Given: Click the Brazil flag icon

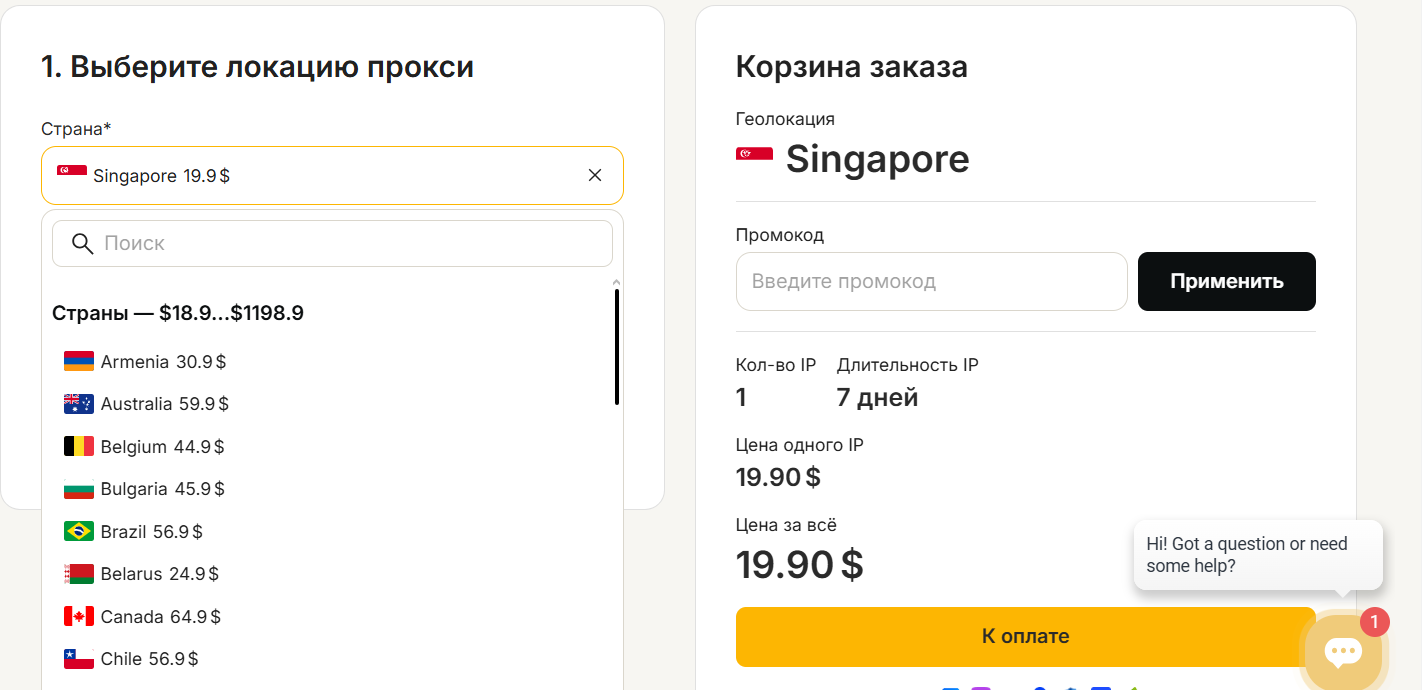Looking at the screenshot, I should tap(78, 531).
